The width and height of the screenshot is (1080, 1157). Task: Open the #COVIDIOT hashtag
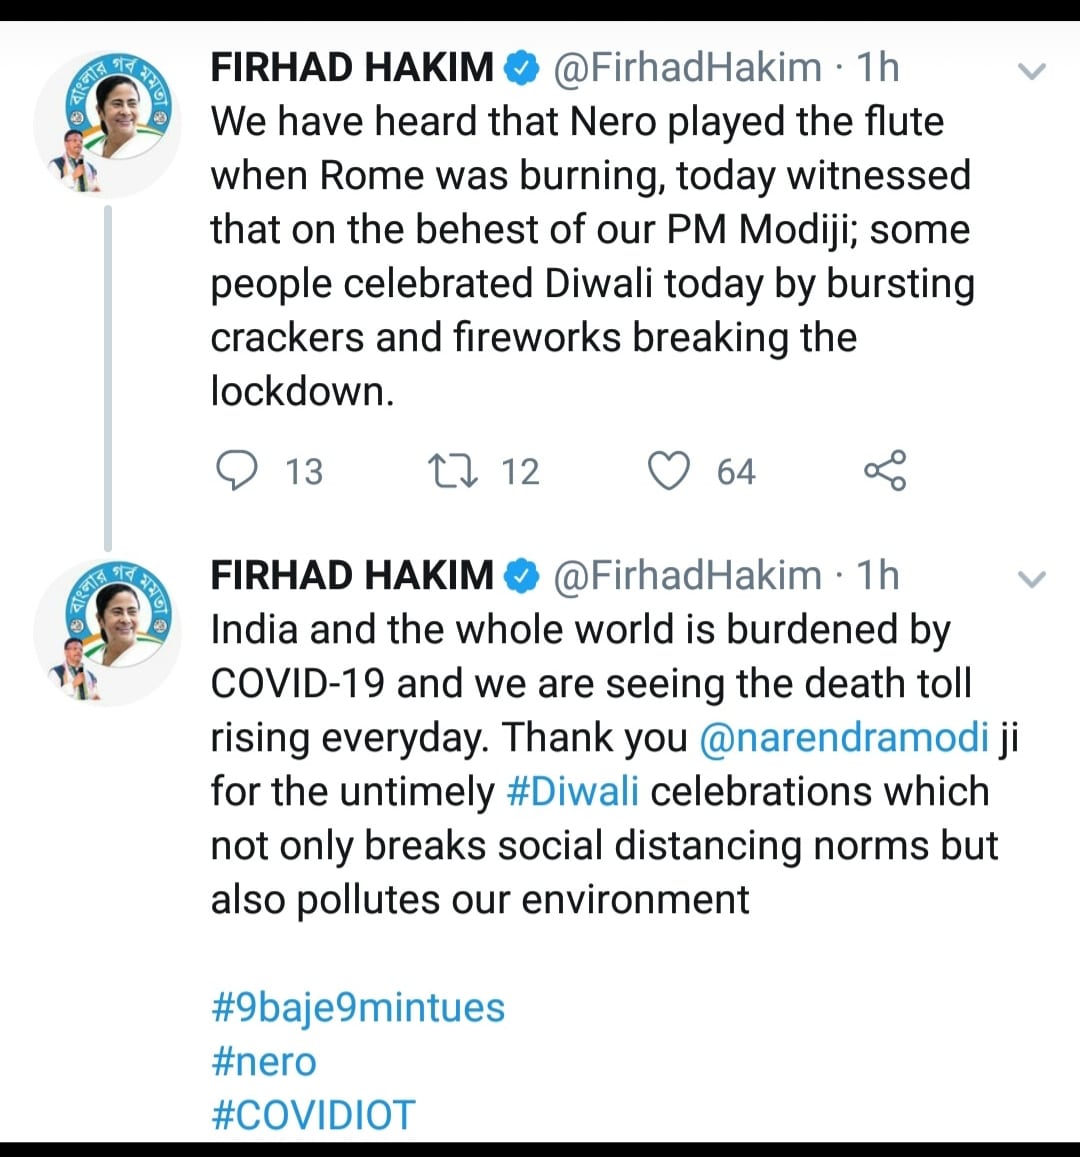pyautogui.click(x=313, y=1115)
